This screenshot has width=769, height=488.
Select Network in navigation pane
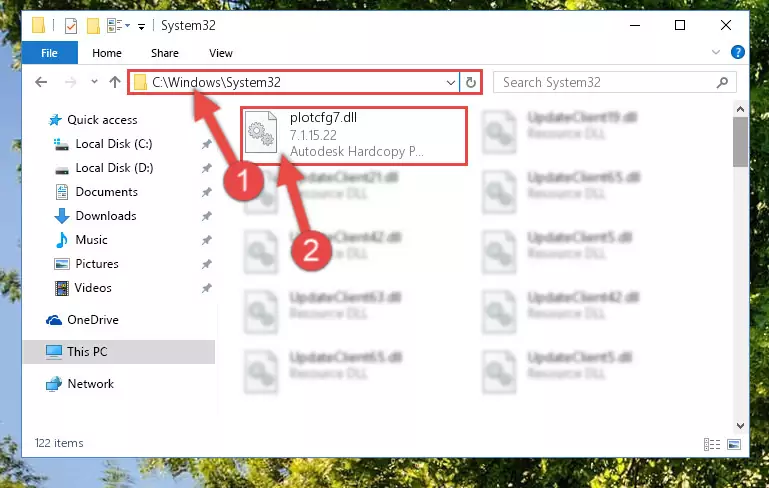point(91,384)
